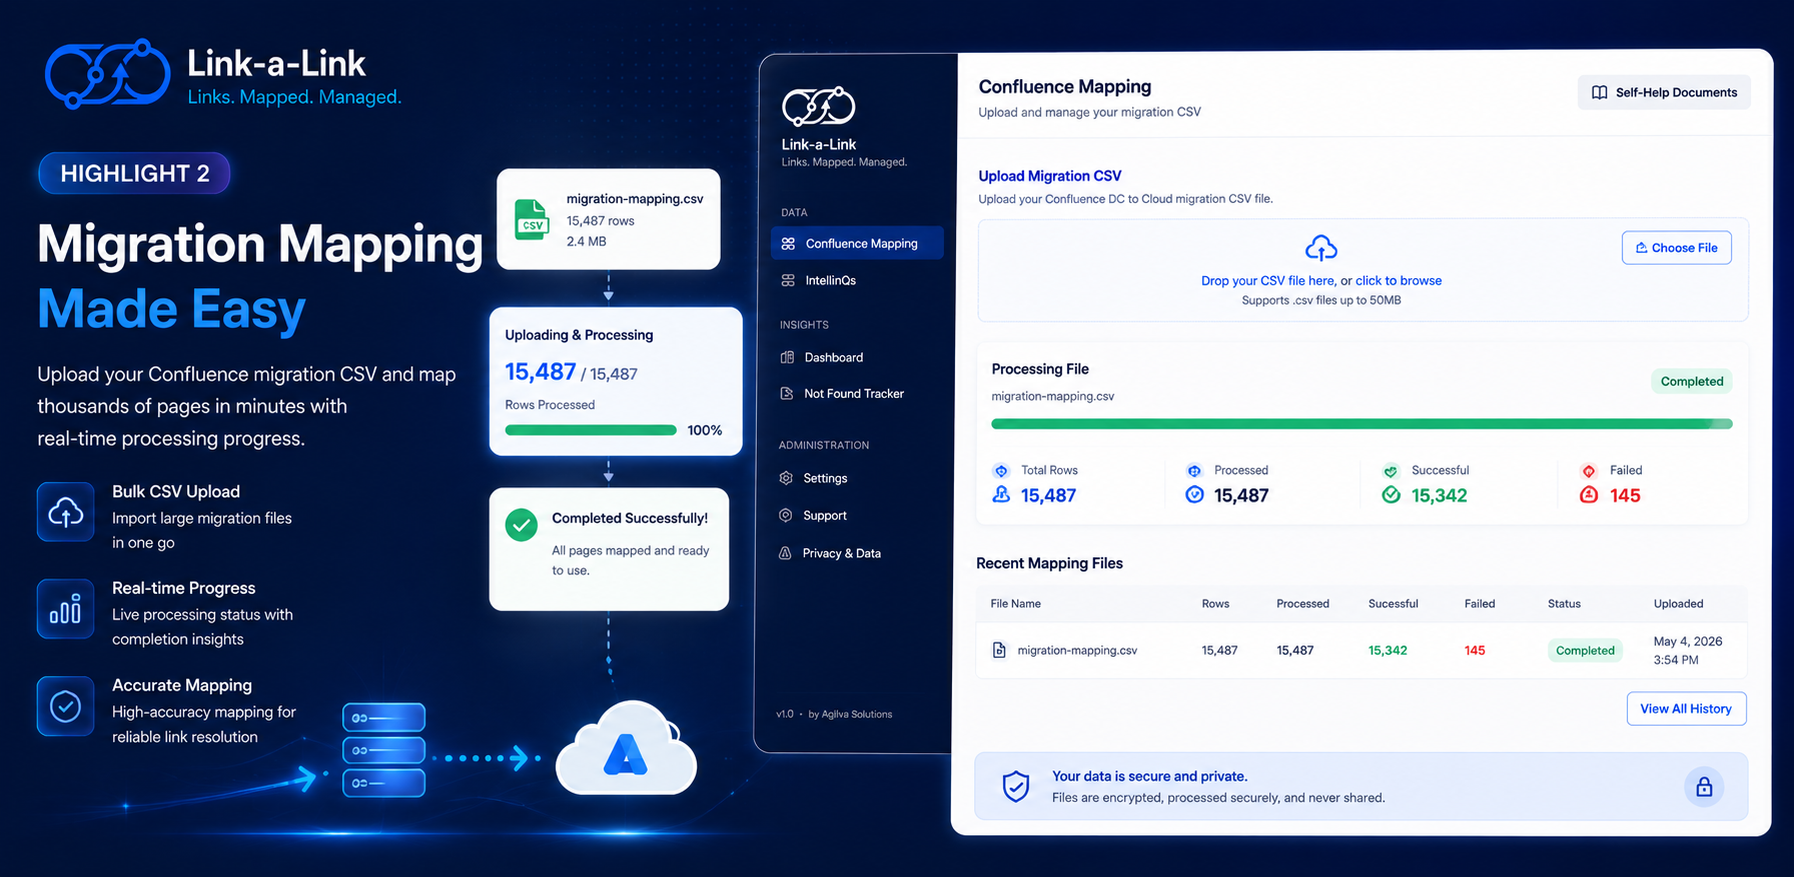Click the Uploaded column header

point(1678,604)
